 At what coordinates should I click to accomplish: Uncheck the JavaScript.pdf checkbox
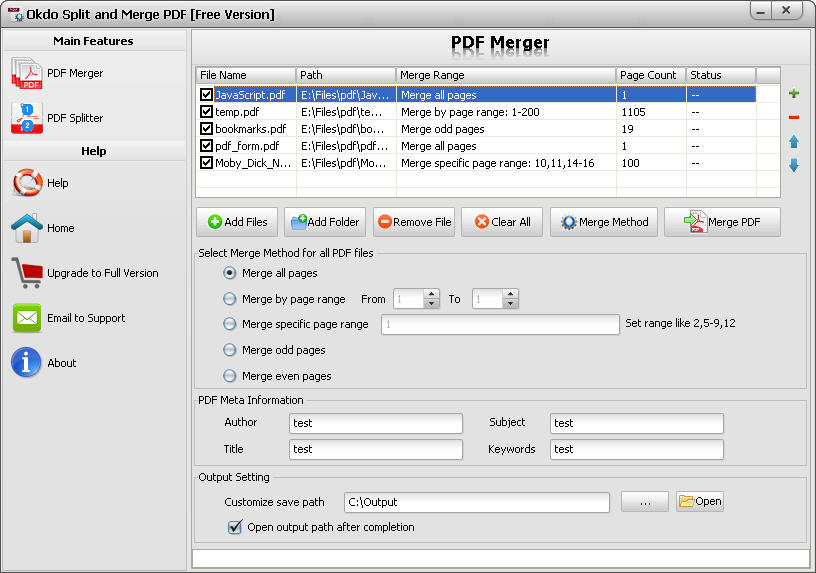207,94
